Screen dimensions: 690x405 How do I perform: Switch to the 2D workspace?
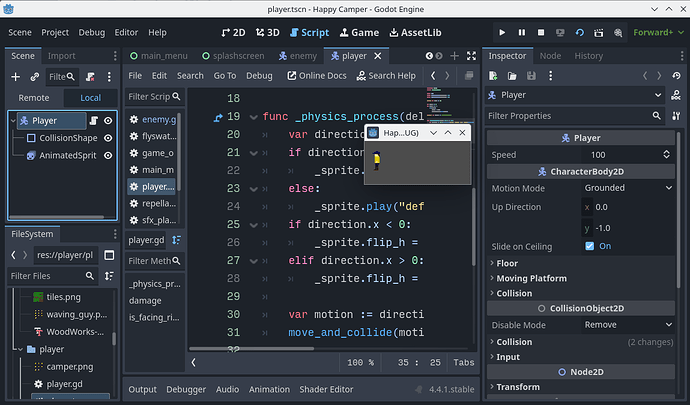233,33
